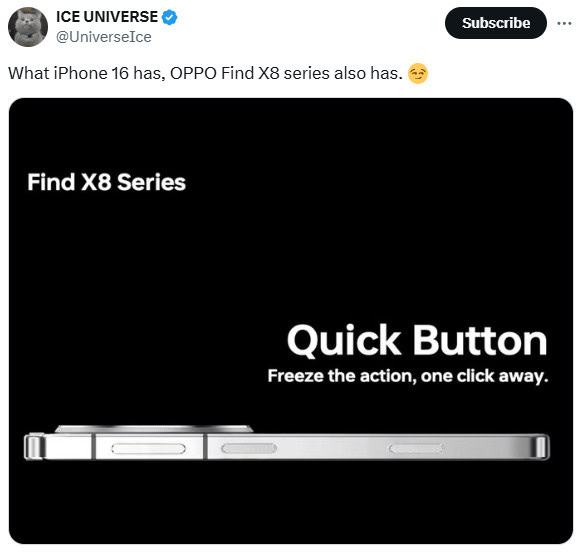Open the @UniverseIce handle link

pyautogui.click(x=104, y=37)
